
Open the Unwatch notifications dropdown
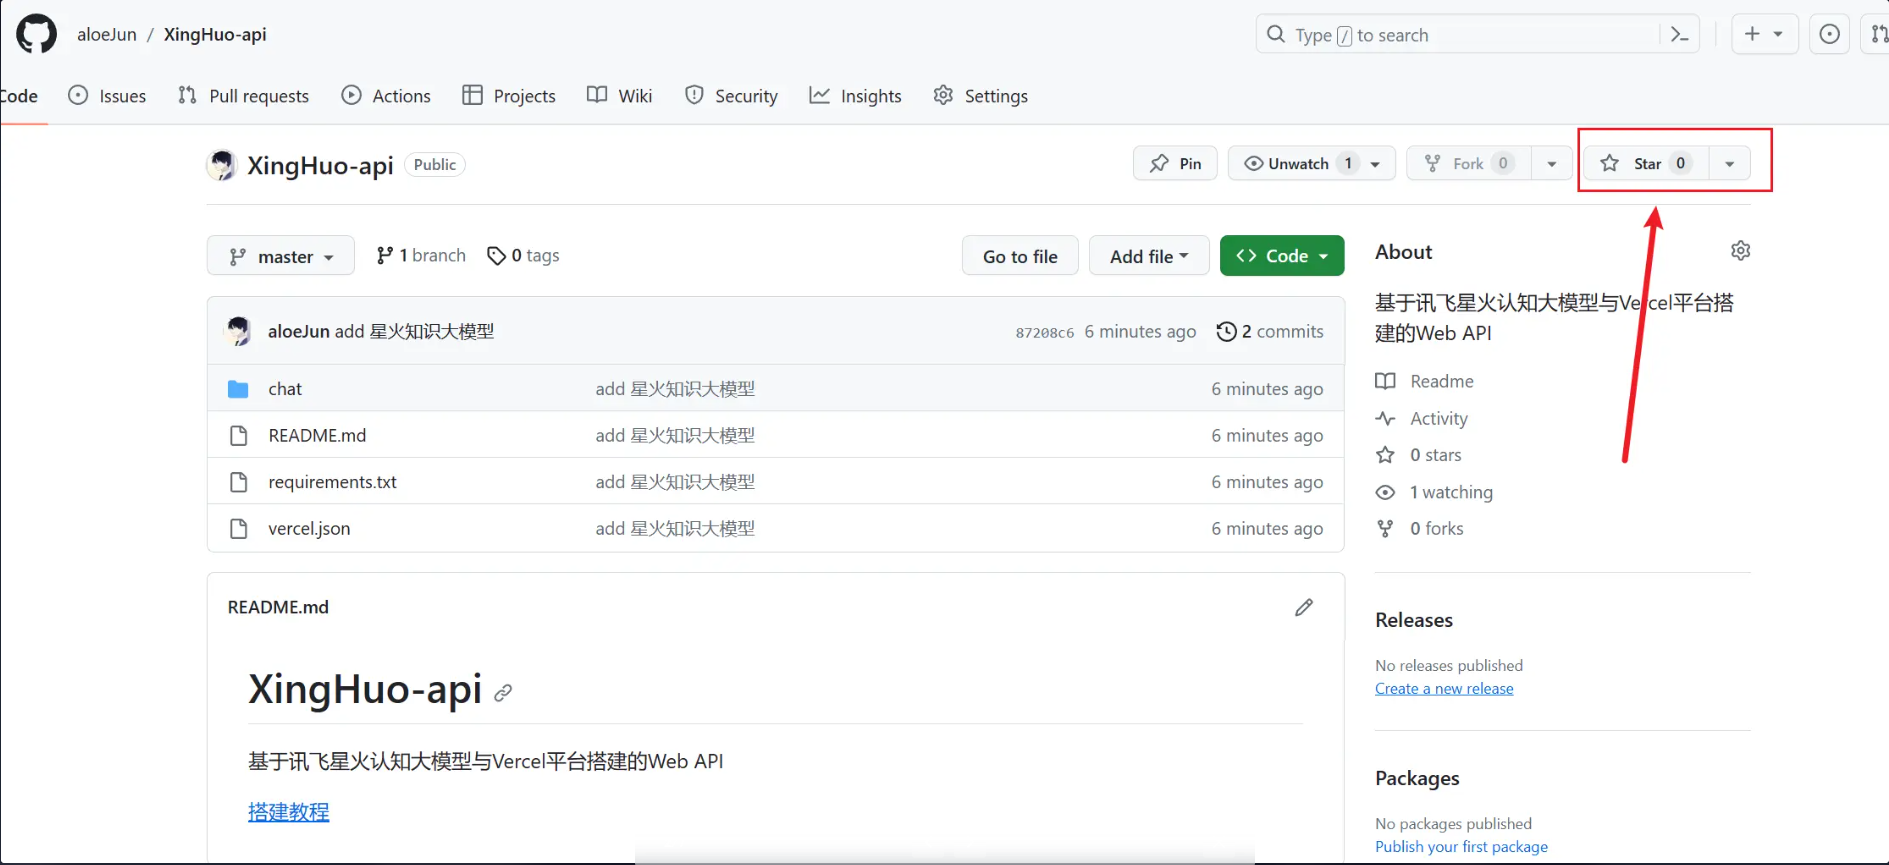point(1311,163)
